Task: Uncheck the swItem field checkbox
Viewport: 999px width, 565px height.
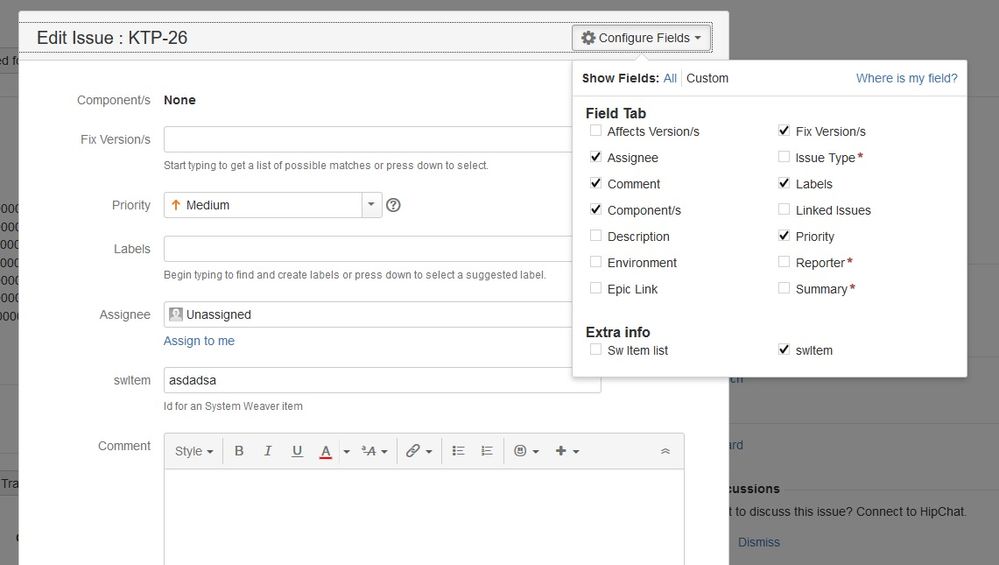Action: point(784,349)
